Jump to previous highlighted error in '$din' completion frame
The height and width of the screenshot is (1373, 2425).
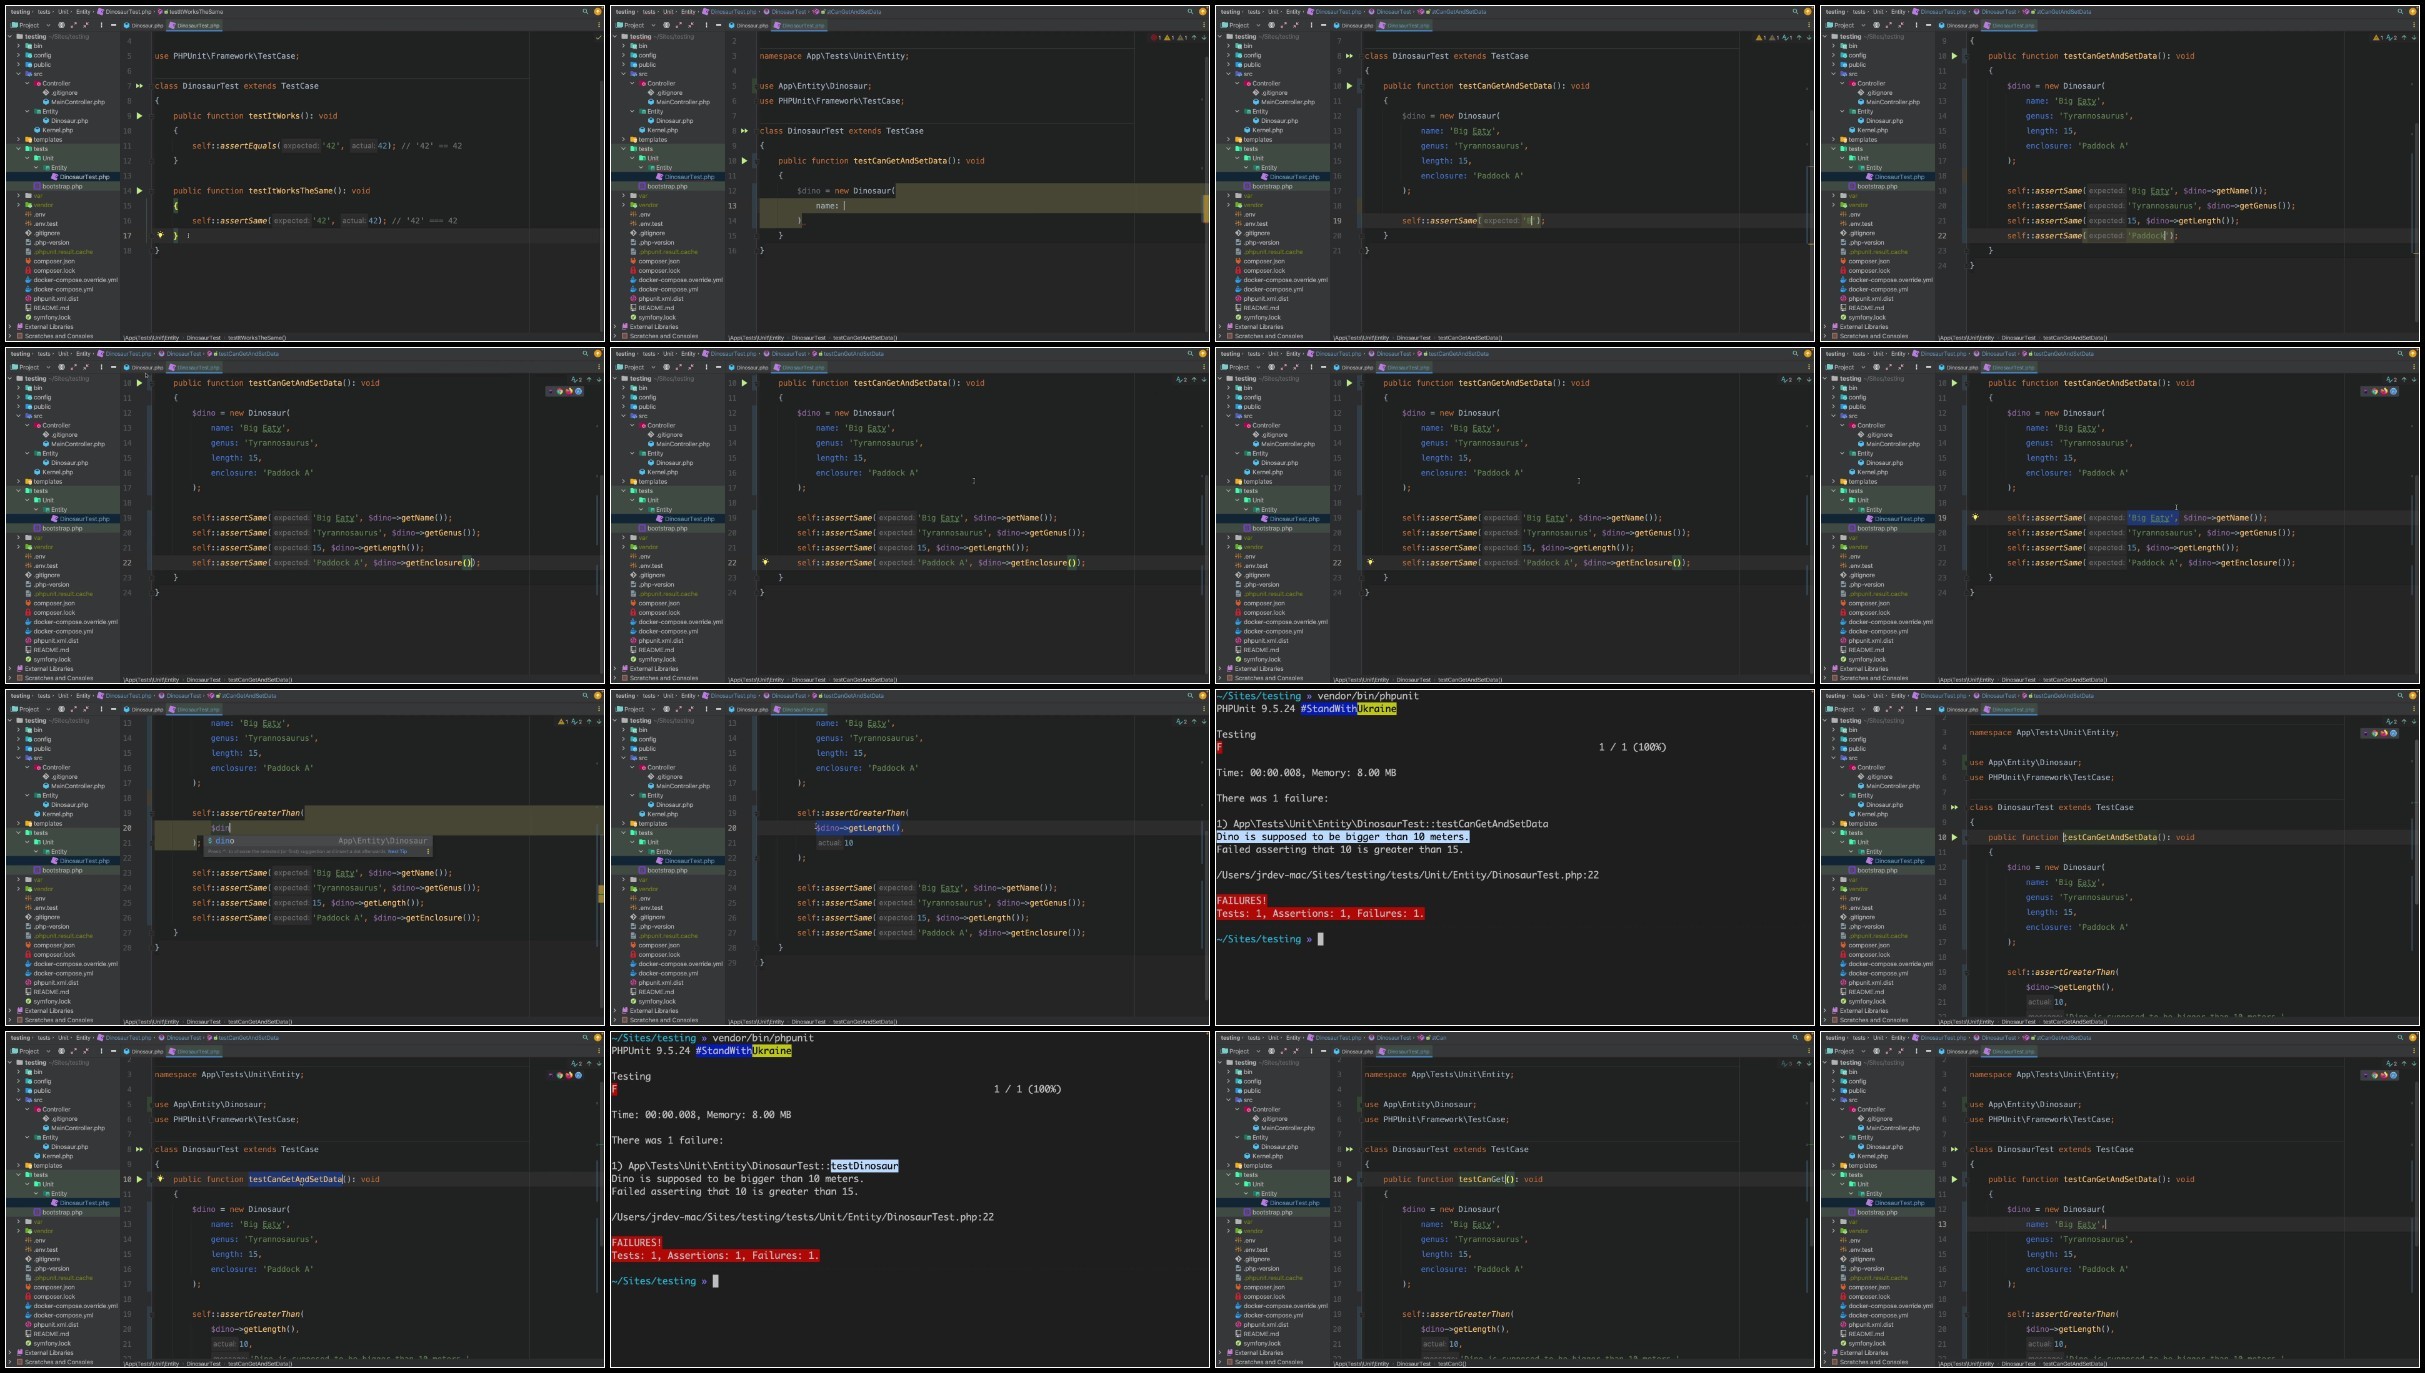point(589,721)
